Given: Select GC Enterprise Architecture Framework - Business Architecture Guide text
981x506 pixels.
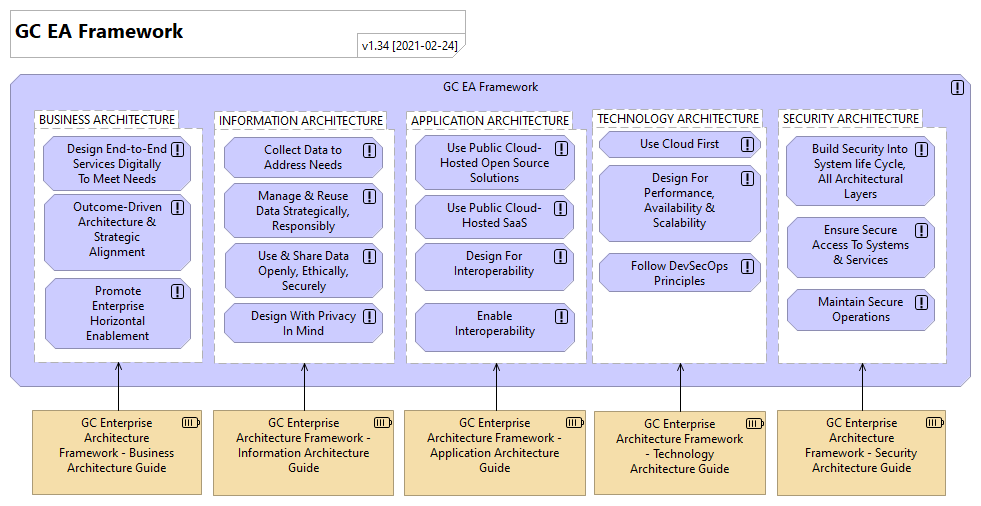Looking at the screenshot, I should click(x=117, y=445).
